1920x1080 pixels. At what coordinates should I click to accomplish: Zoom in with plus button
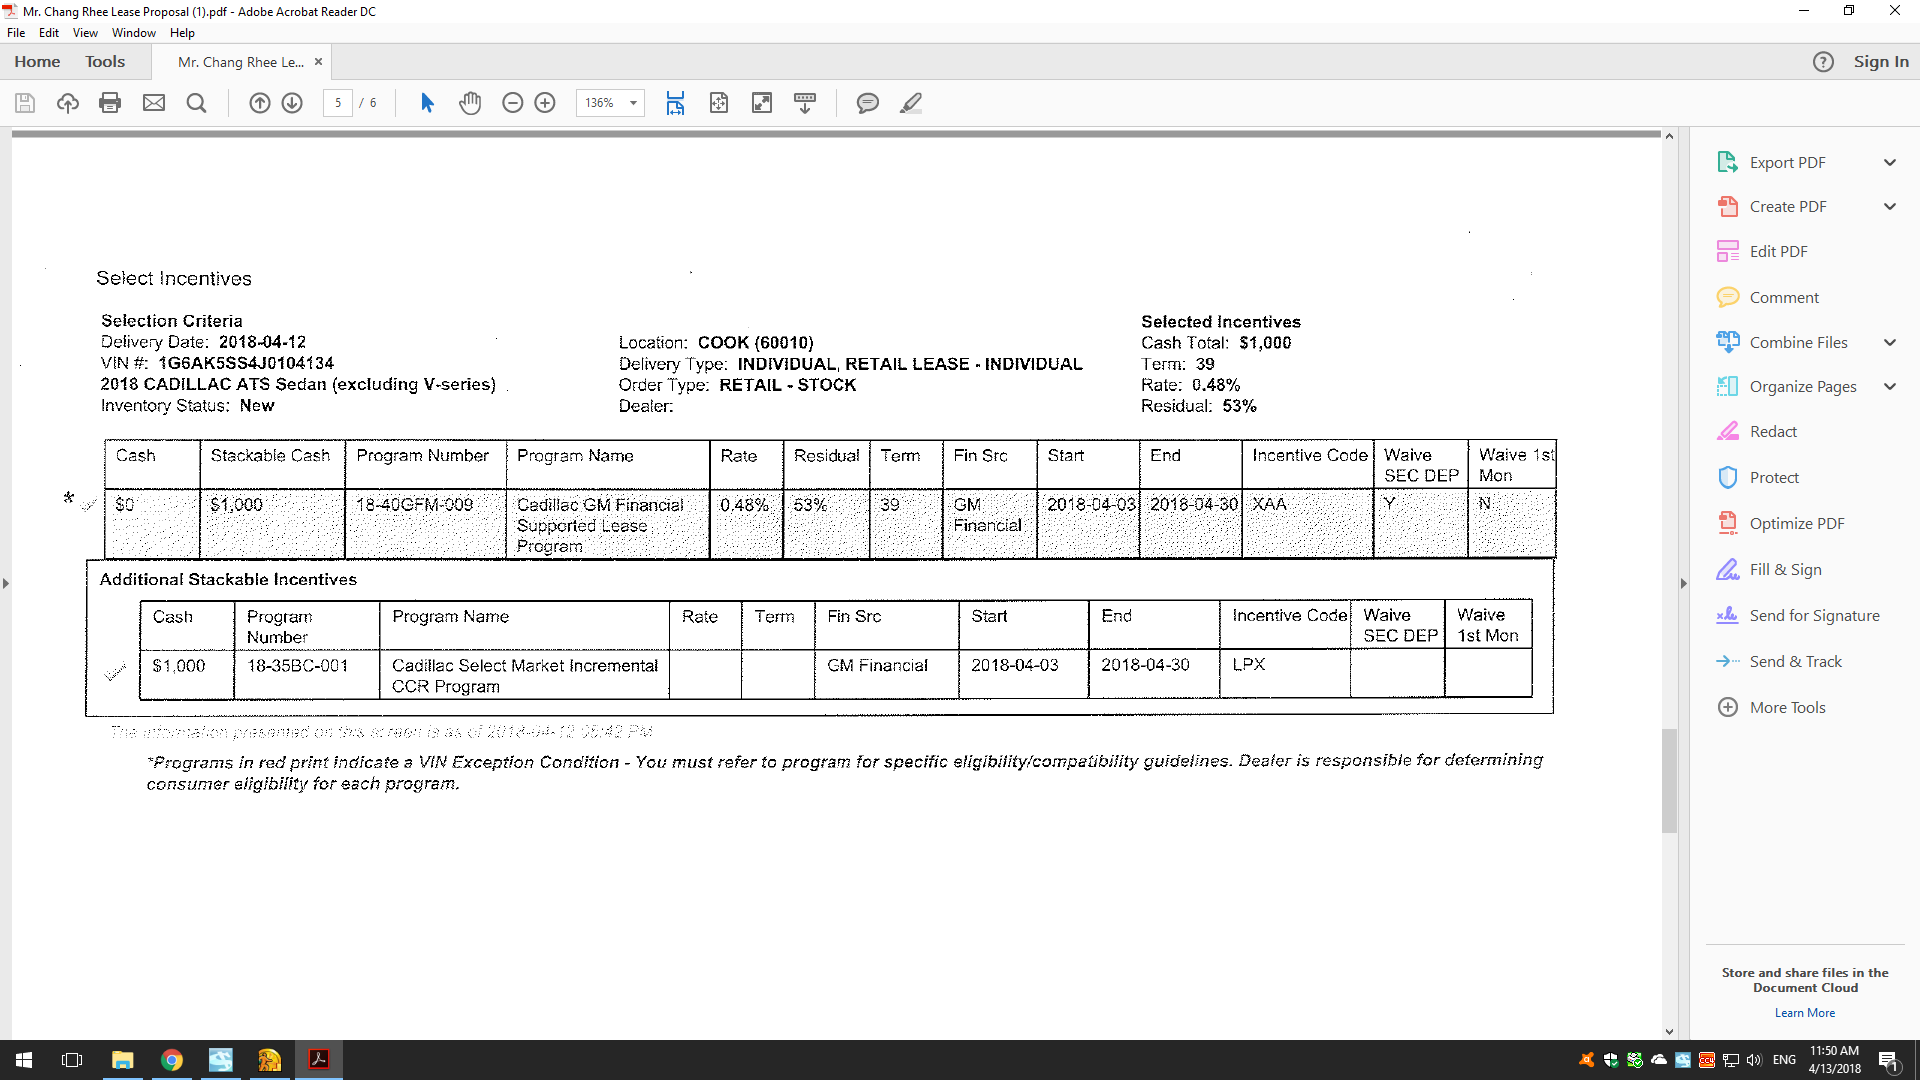pos(545,103)
